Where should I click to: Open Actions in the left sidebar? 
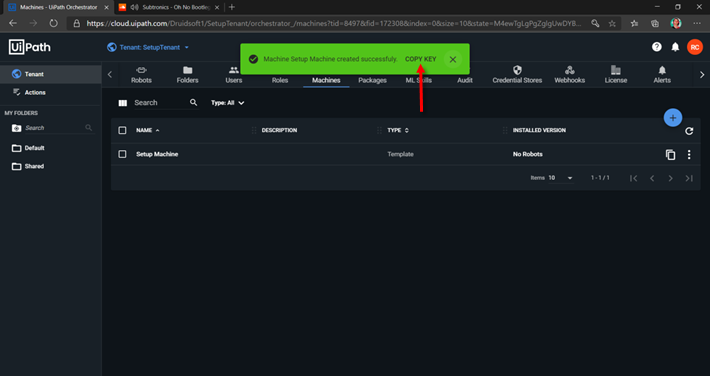tap(51, 92)
